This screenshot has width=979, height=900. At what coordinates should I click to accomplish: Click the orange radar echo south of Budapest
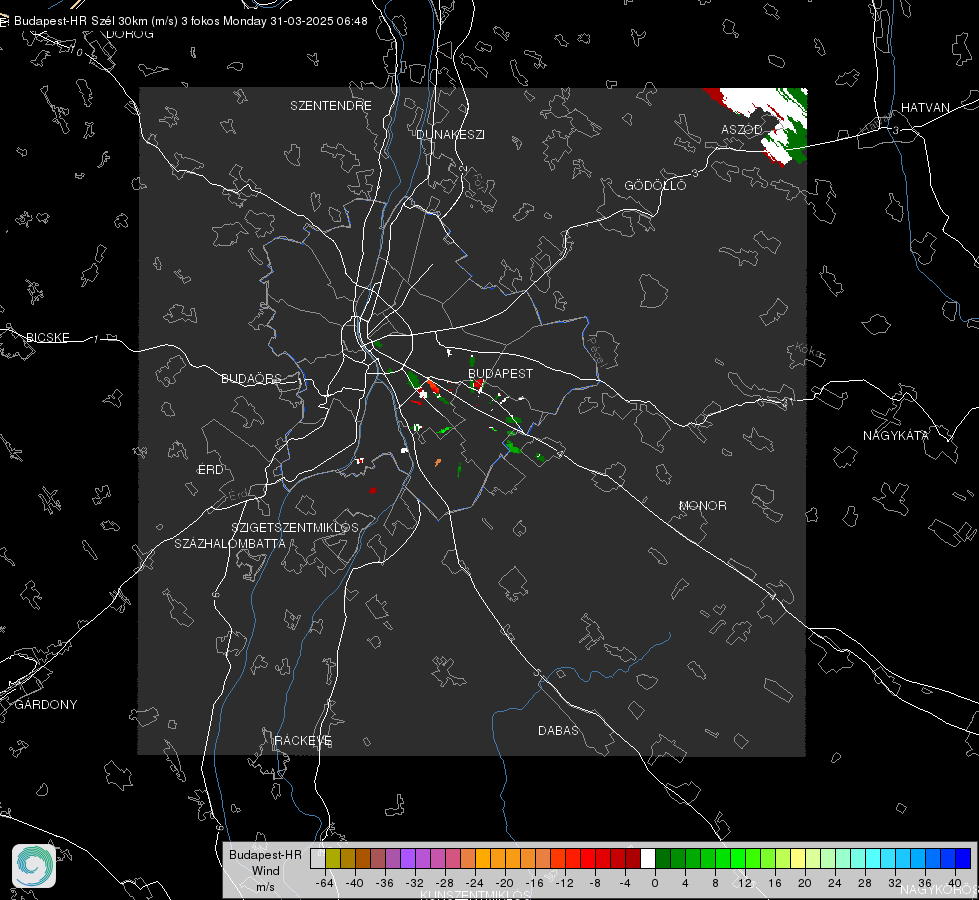coord(438,462)
